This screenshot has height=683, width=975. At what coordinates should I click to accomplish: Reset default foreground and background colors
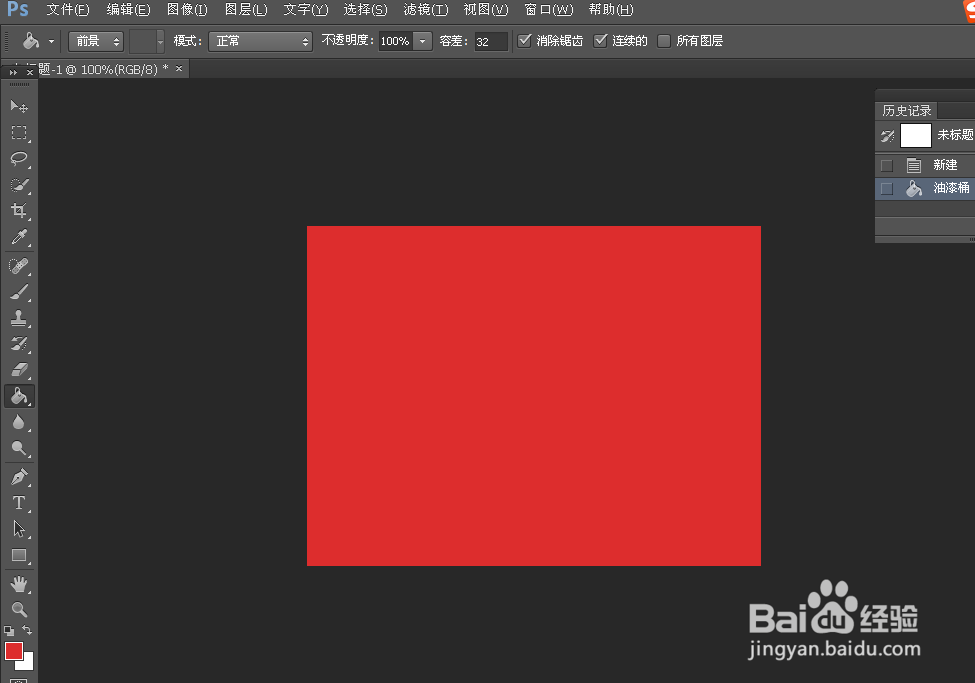(x=9, y=631)
